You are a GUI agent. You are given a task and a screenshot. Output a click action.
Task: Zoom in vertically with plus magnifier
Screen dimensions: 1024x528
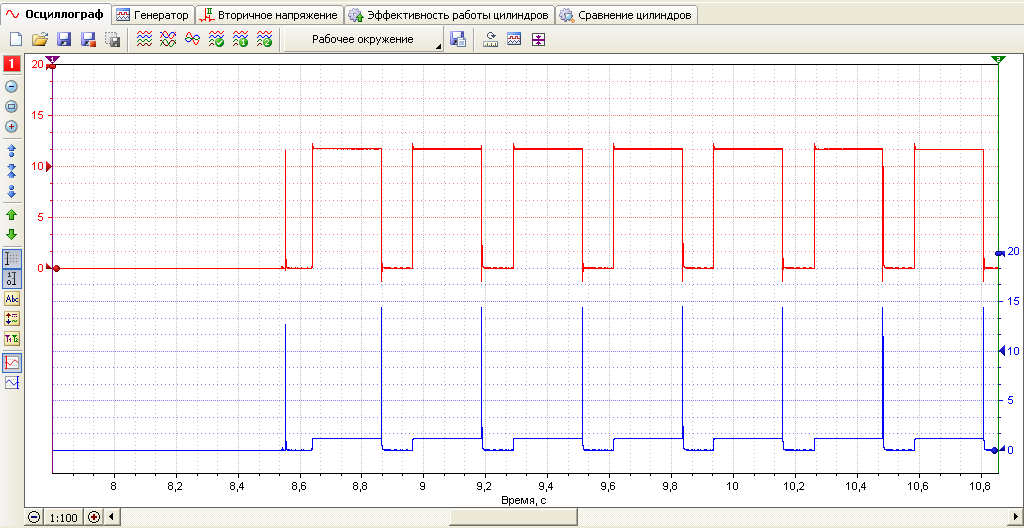(x=11, y=127)
